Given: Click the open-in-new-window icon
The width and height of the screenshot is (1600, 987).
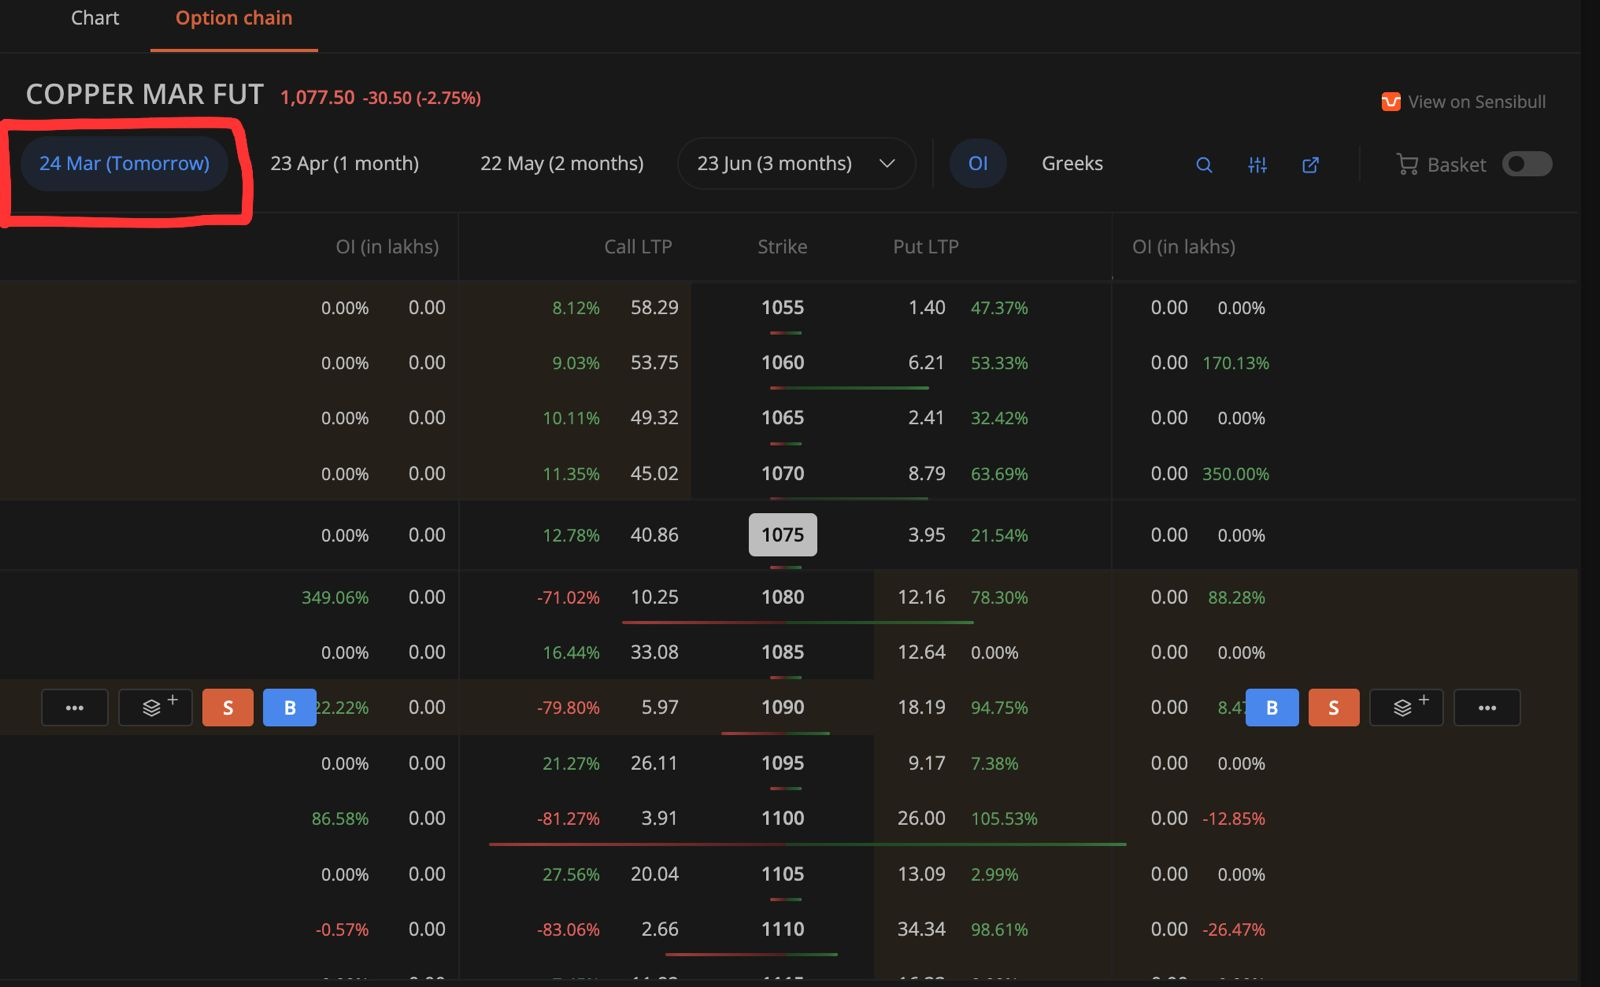Looking at the screenshot, I should 1310,165.
